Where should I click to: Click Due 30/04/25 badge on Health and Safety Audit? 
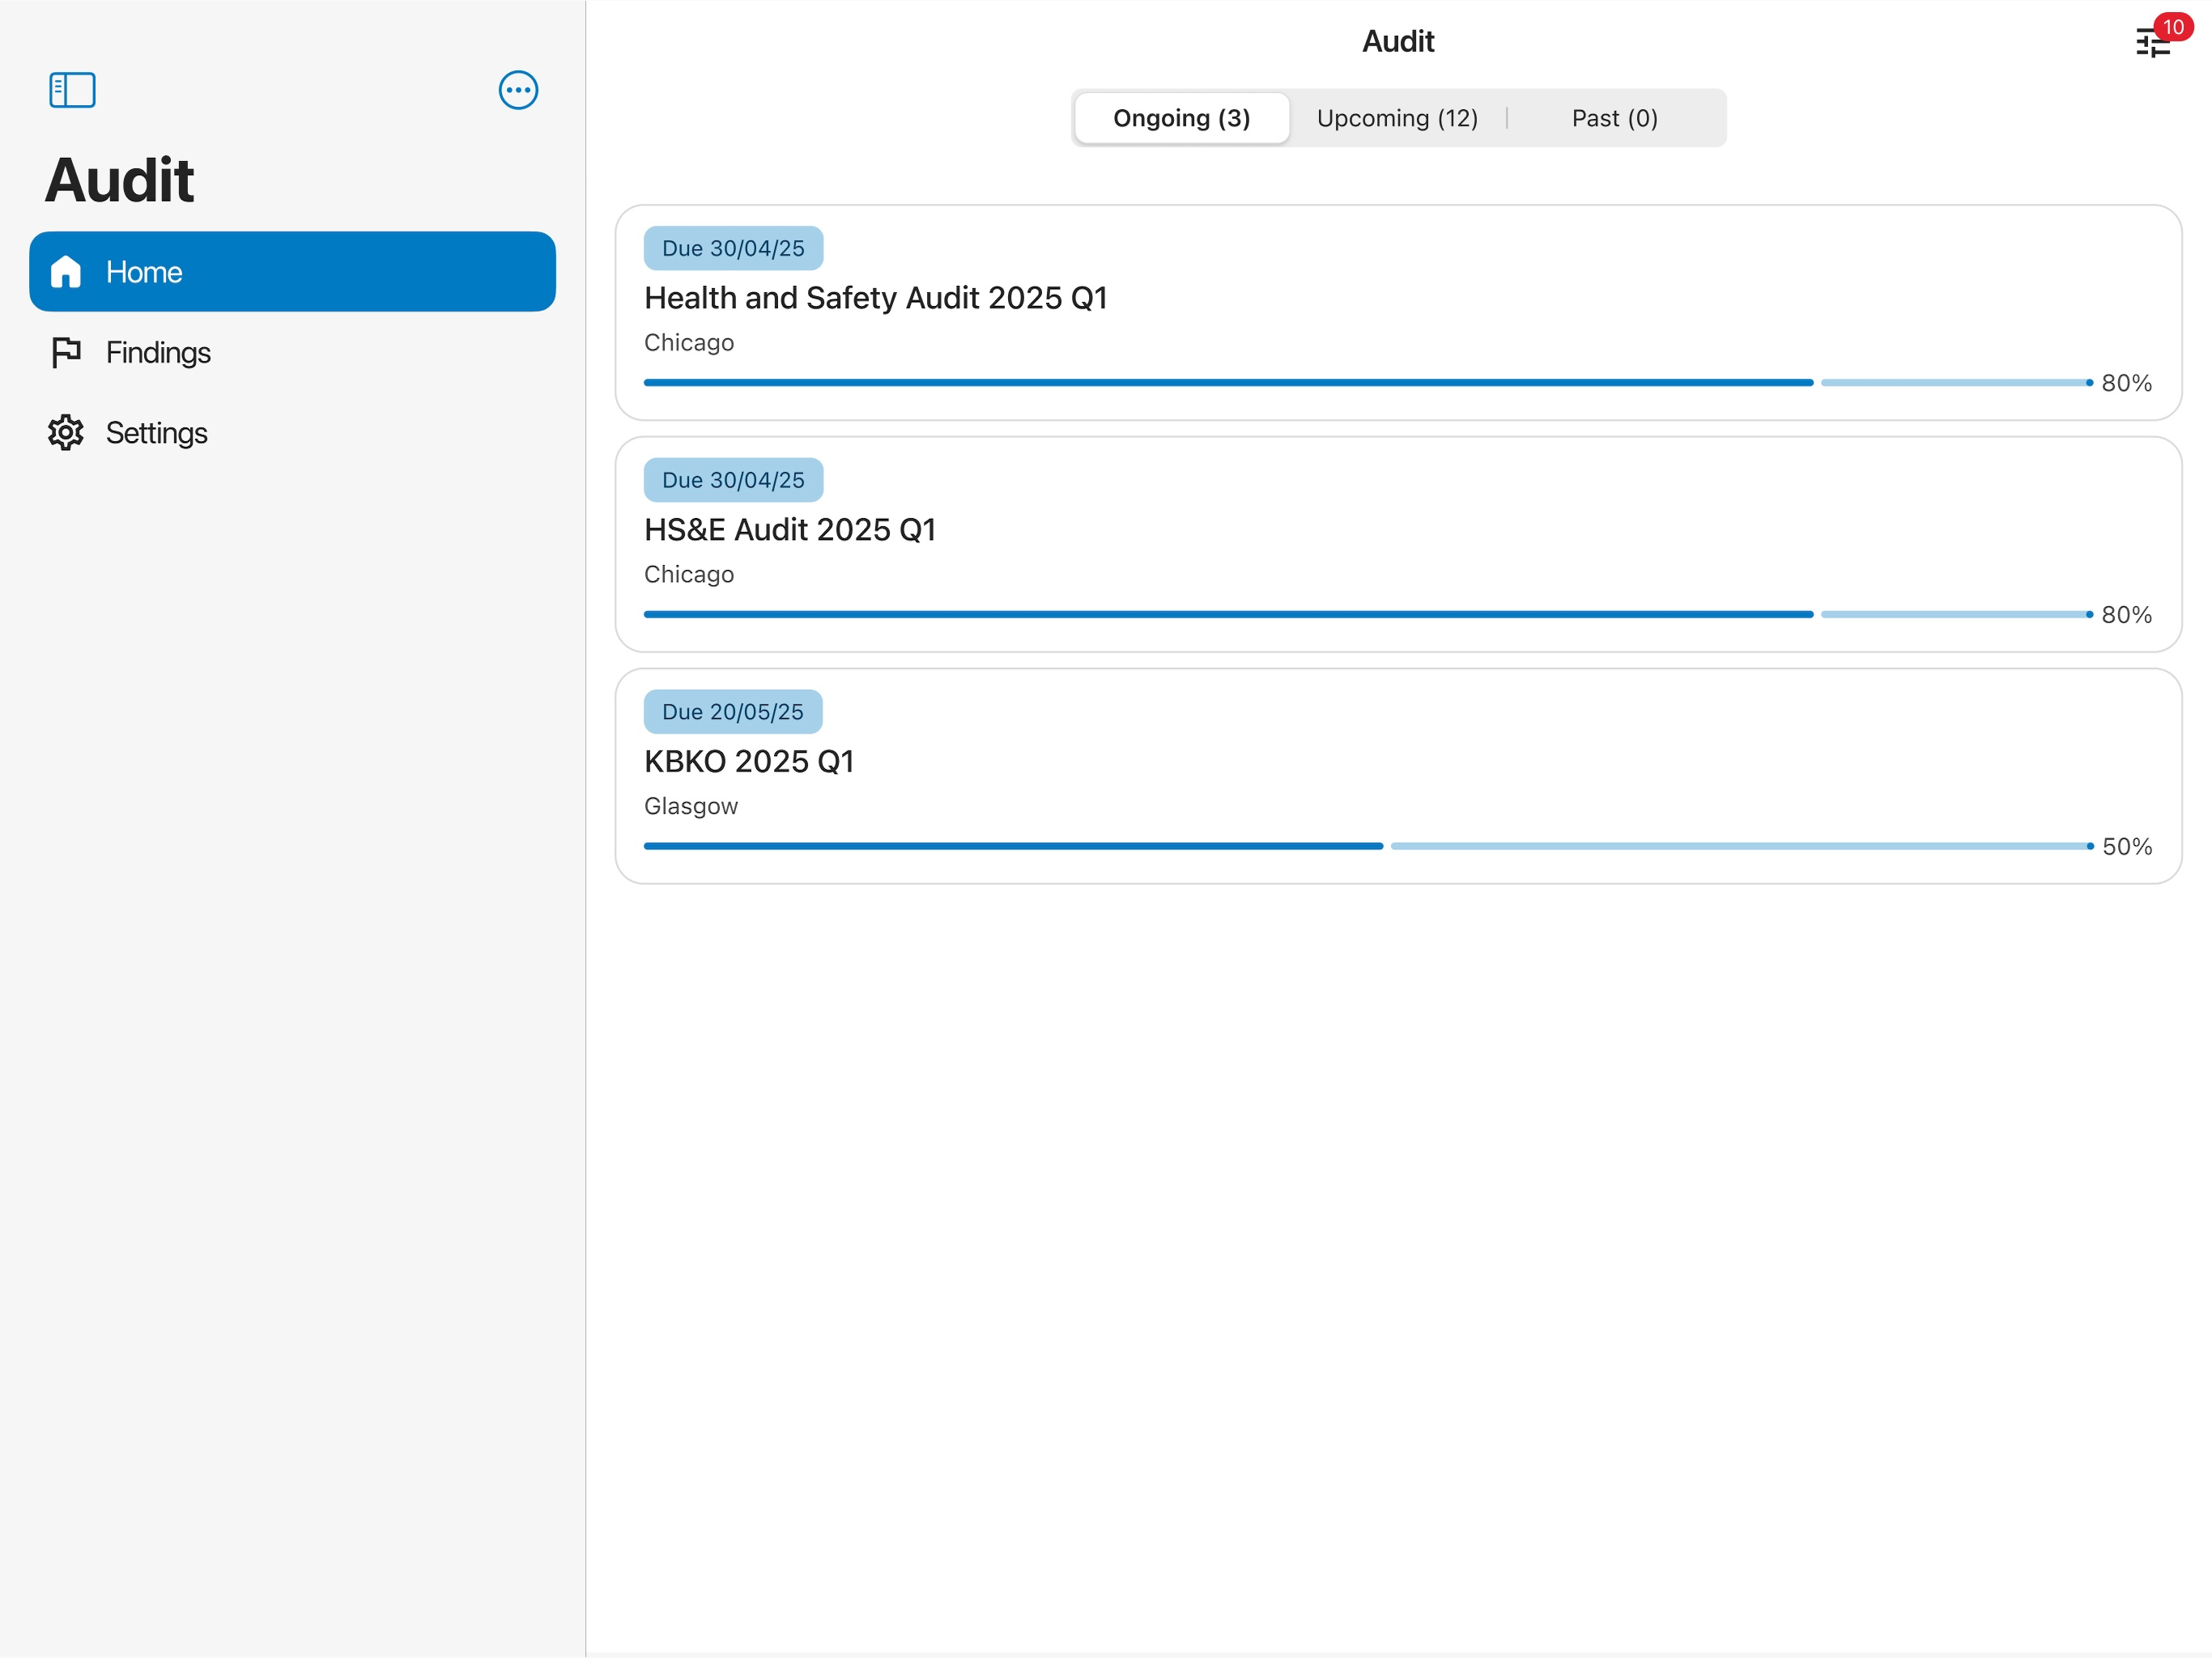(733, 248)
